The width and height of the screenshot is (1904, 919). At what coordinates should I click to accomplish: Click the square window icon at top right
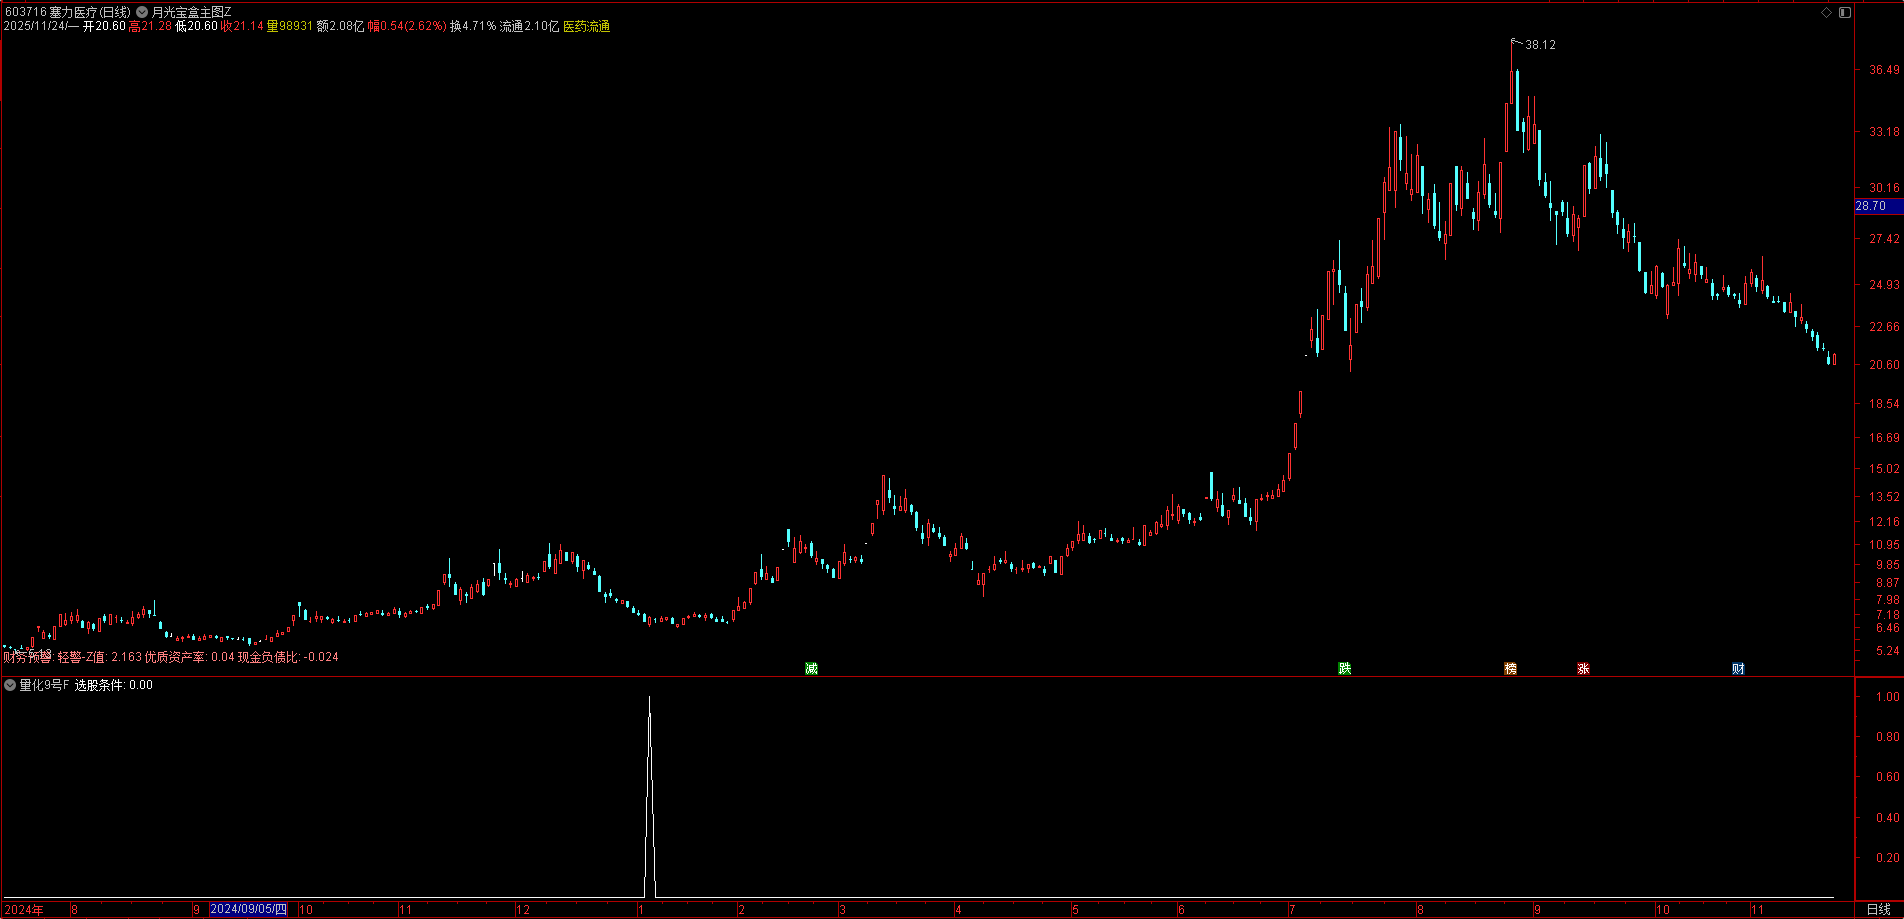pos(1845,12)
